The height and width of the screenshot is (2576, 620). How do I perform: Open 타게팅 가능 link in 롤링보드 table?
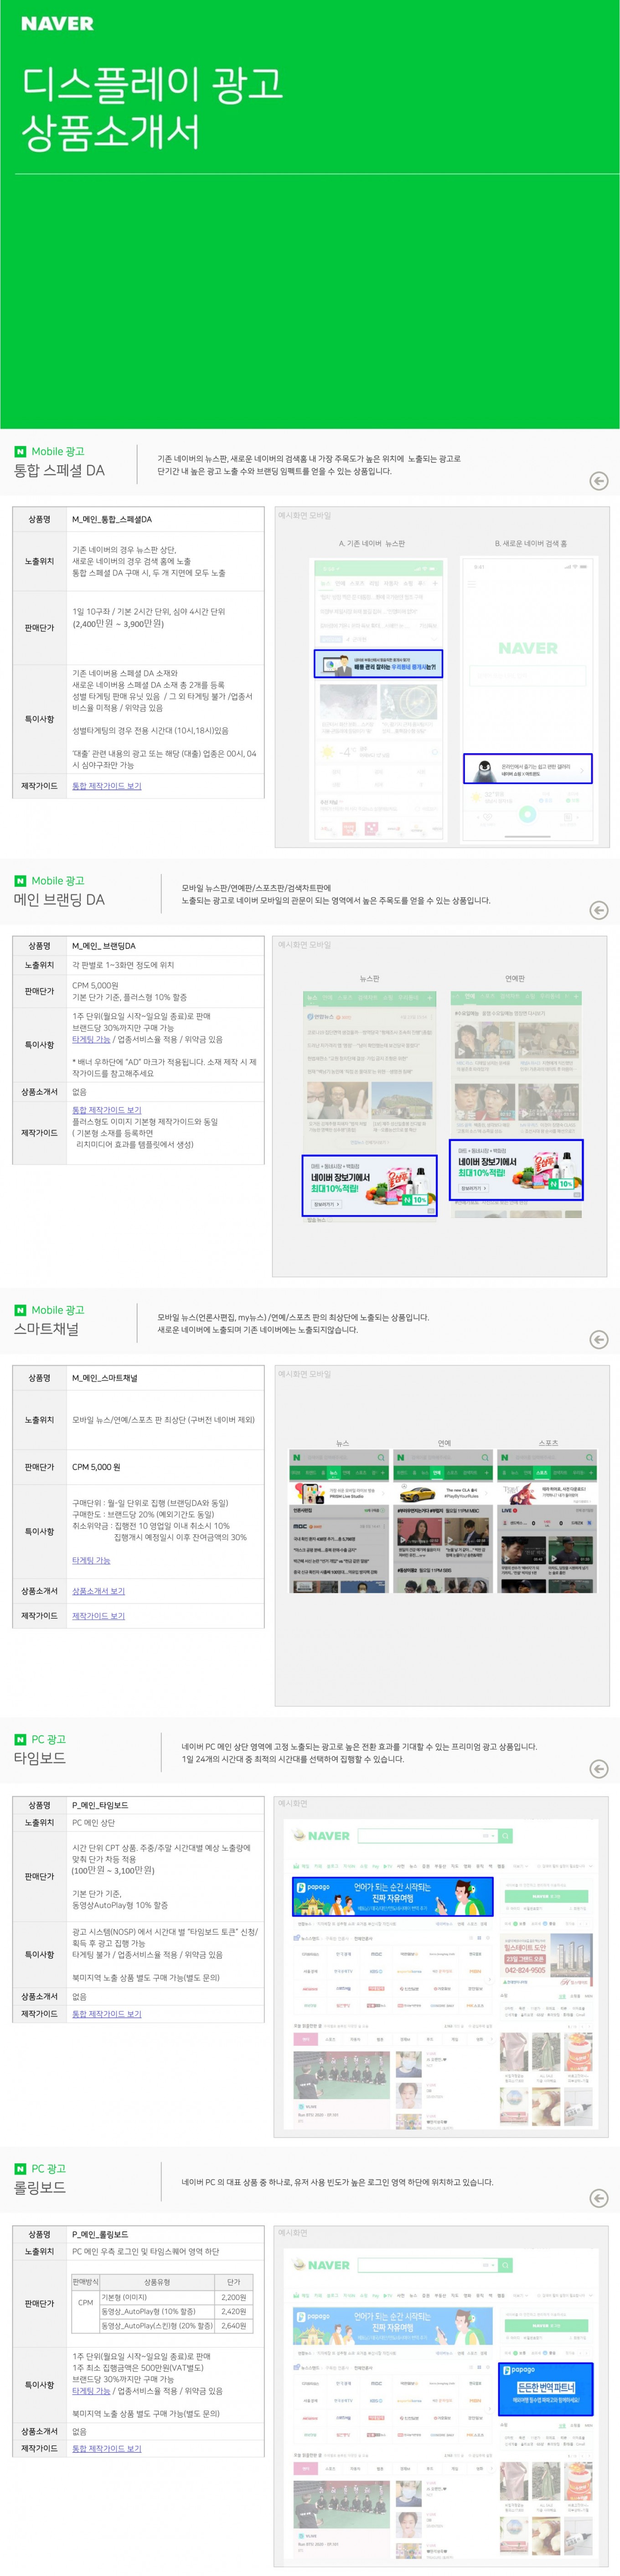coord(91,2391)
